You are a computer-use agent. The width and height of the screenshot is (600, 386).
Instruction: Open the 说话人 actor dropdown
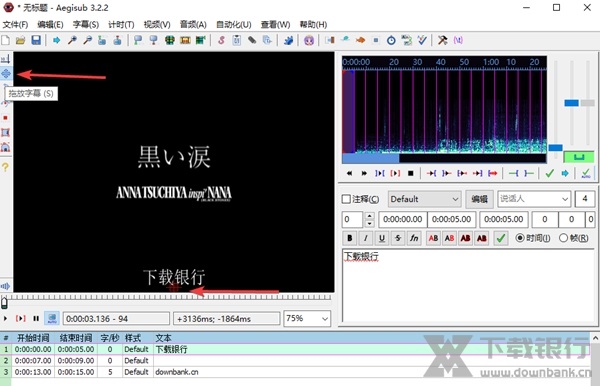tap(534, 199)
